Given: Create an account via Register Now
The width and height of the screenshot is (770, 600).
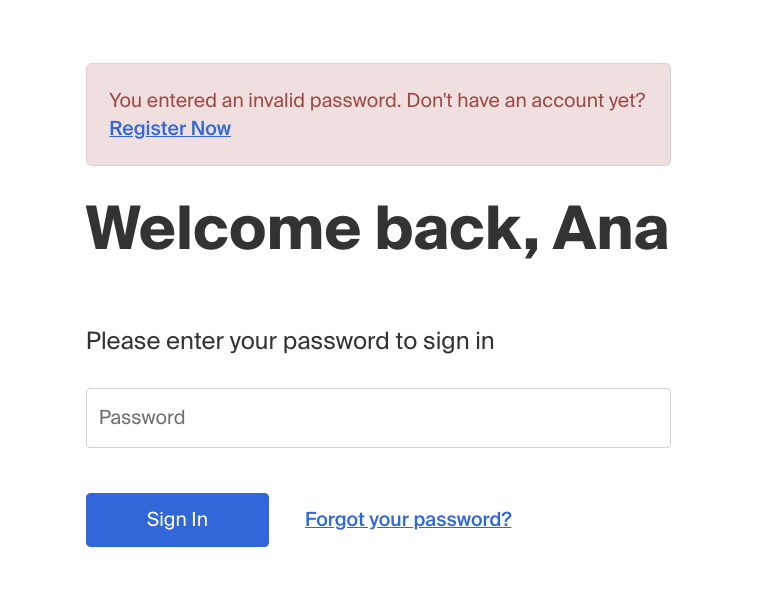Looking at the screenshot, I should (170, 128).
